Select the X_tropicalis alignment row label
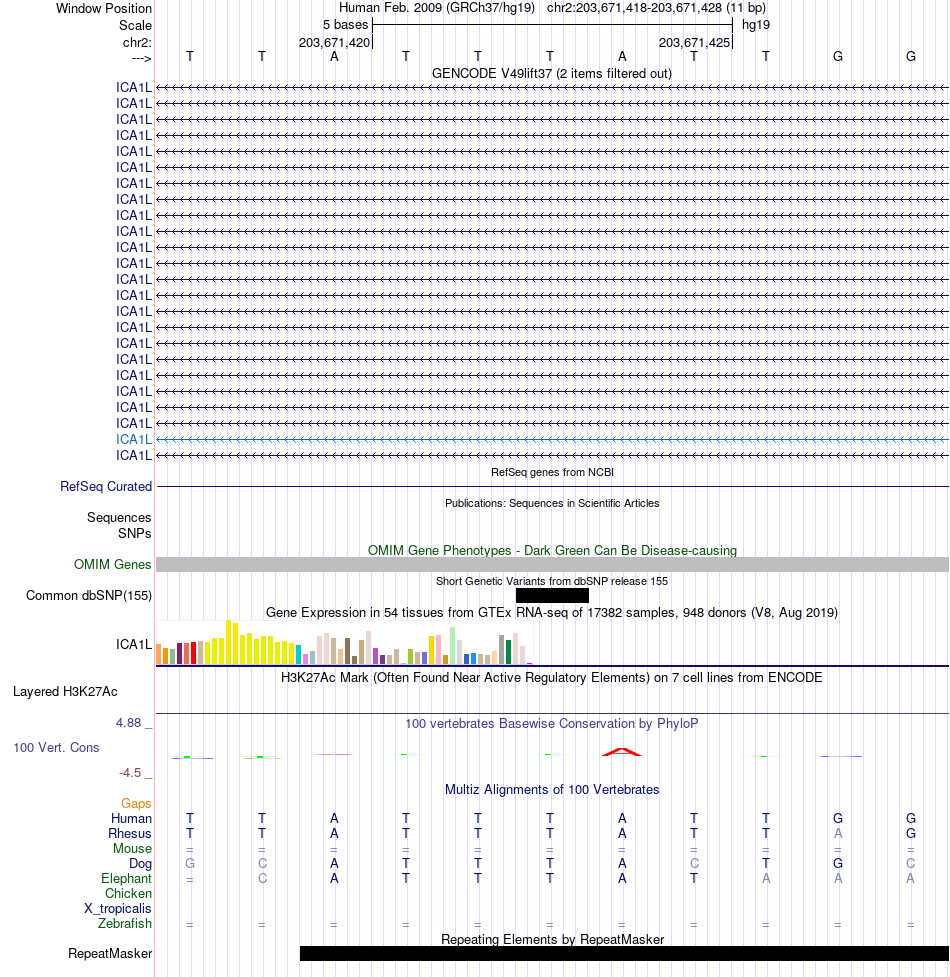The image size is (950, 977). (x=118, y=908)
